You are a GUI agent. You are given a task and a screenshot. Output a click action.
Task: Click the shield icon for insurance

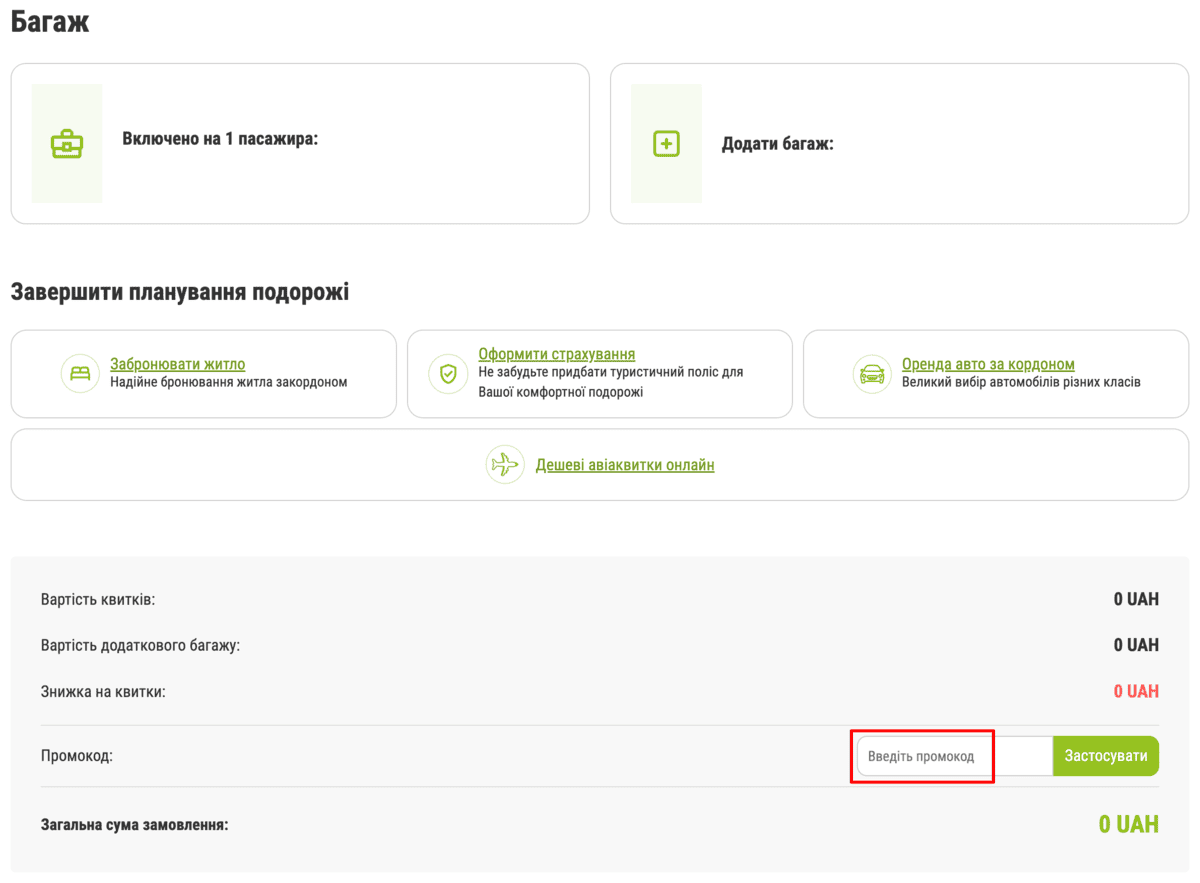(x=448, y=373)
